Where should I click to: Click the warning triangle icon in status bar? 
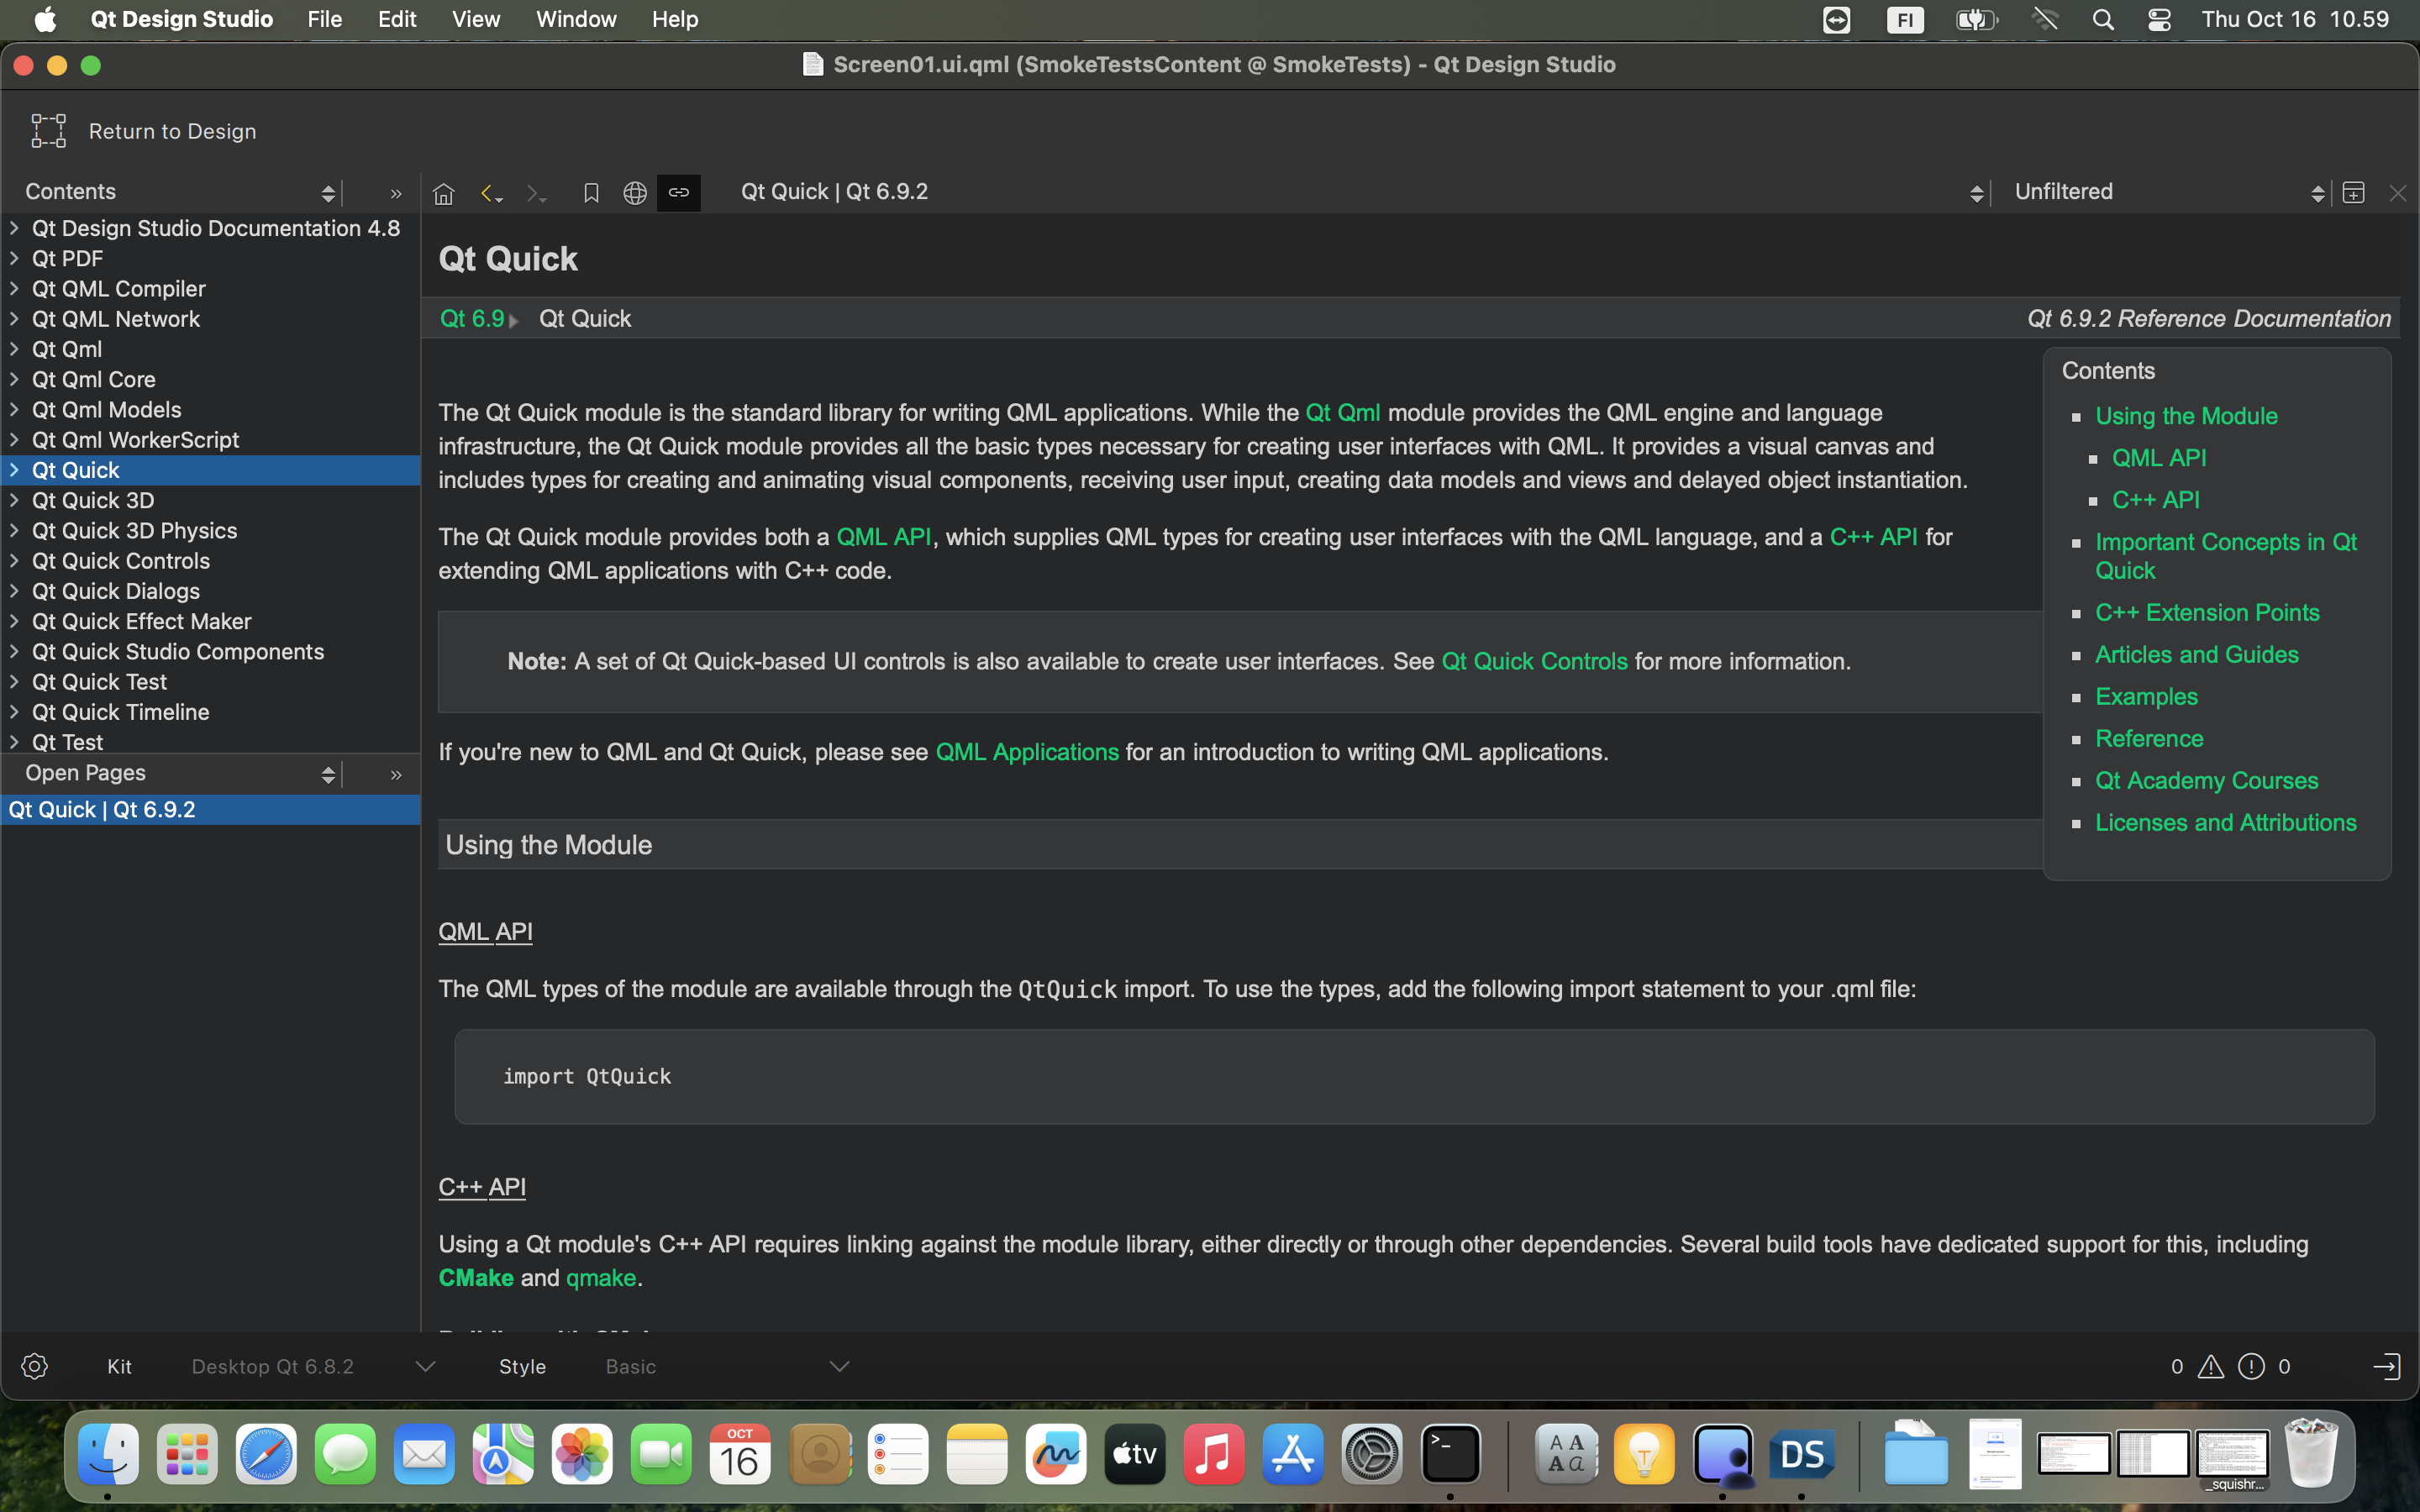[x=2211, y=1366]
